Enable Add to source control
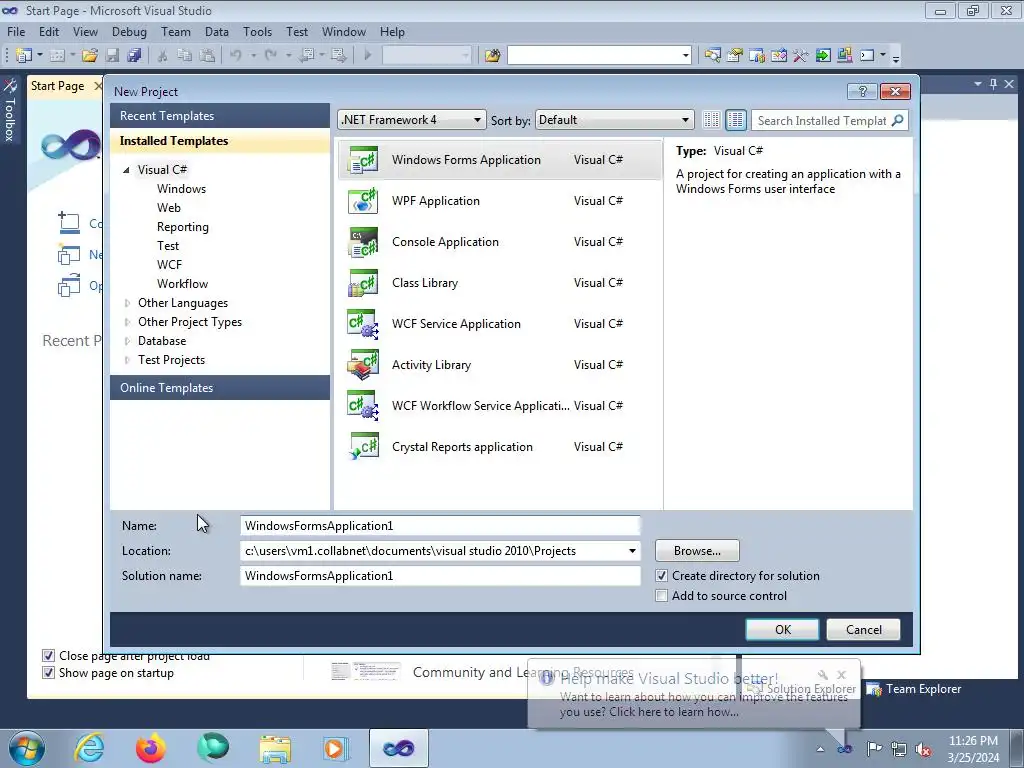 point(662,596)
